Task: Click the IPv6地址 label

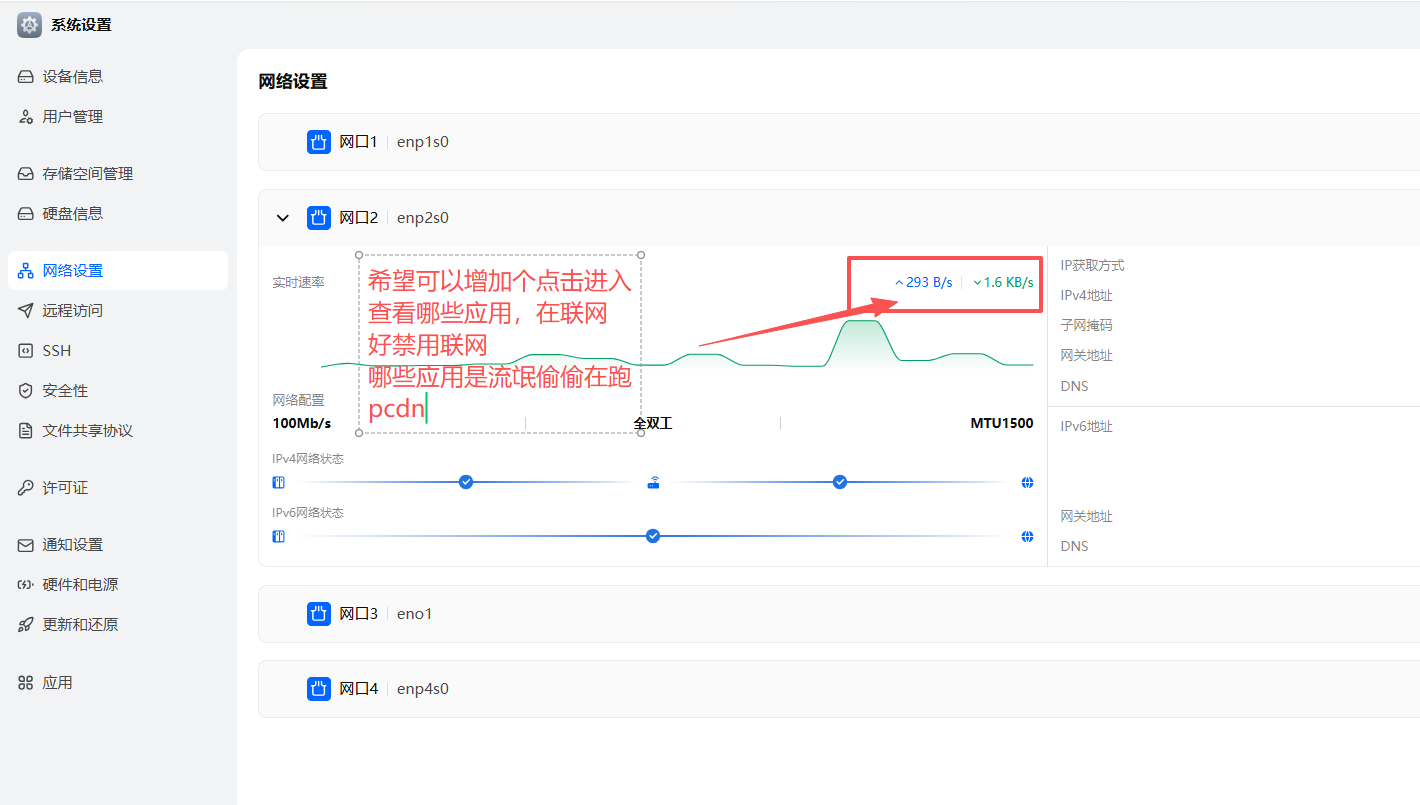Action: 1087,426
